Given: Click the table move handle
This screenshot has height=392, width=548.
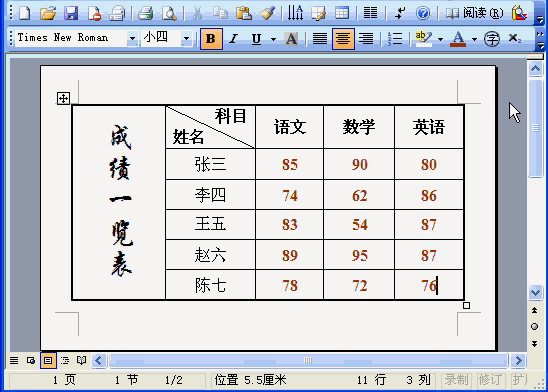Looking at the screenshot, I should [63, 99].
